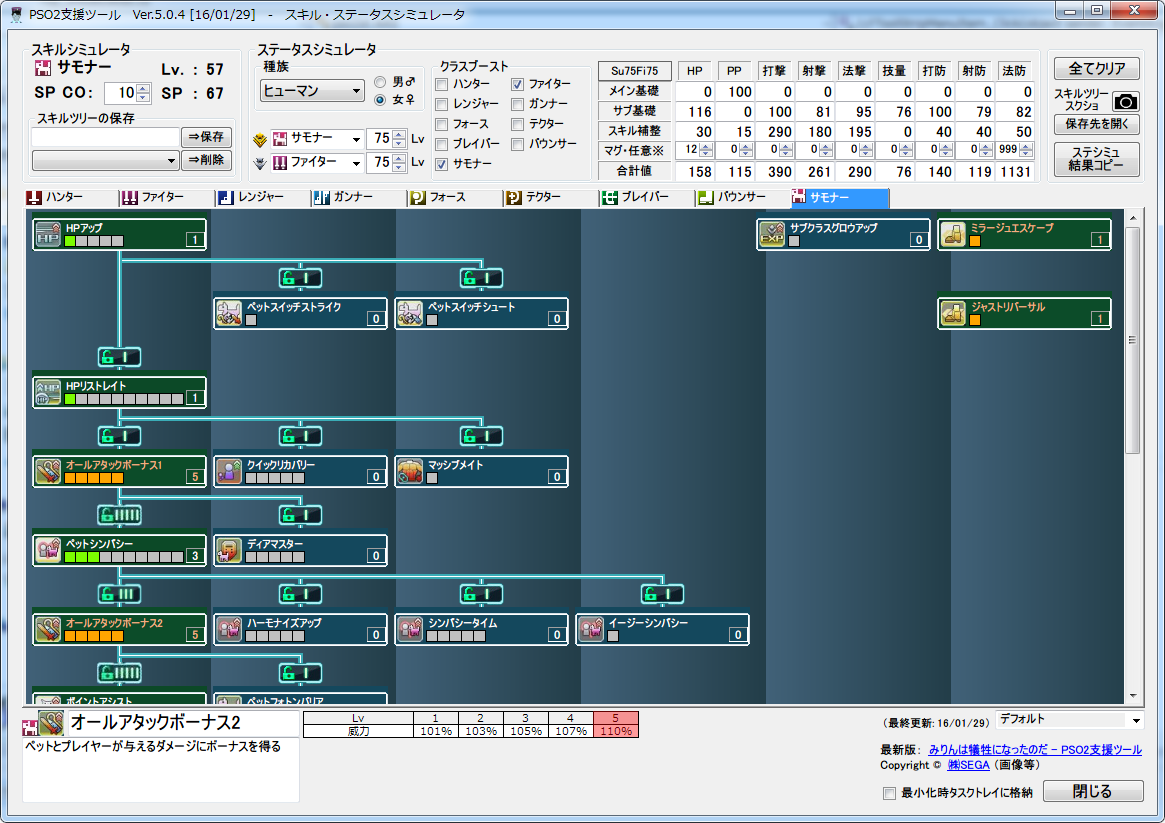
Task: Click the lock icon above ディアマスター
Action: click(300, 515)
